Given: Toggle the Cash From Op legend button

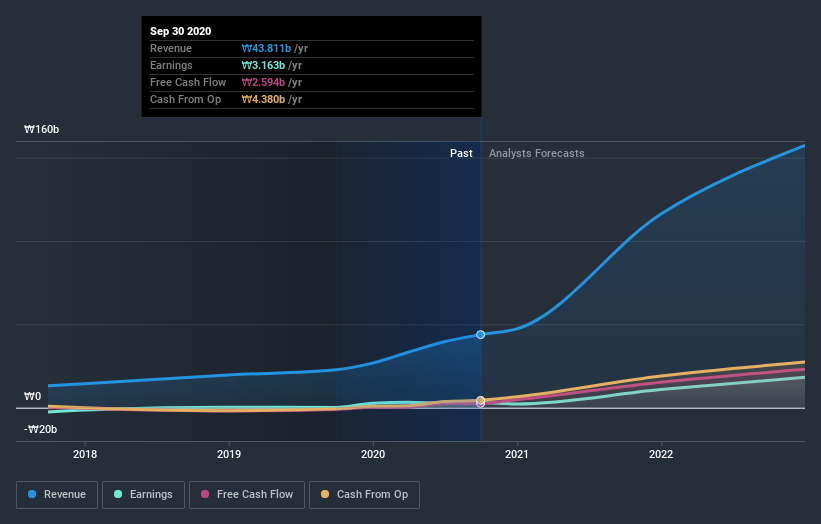Looking at the screenshot, I should (x=364, y=495).
